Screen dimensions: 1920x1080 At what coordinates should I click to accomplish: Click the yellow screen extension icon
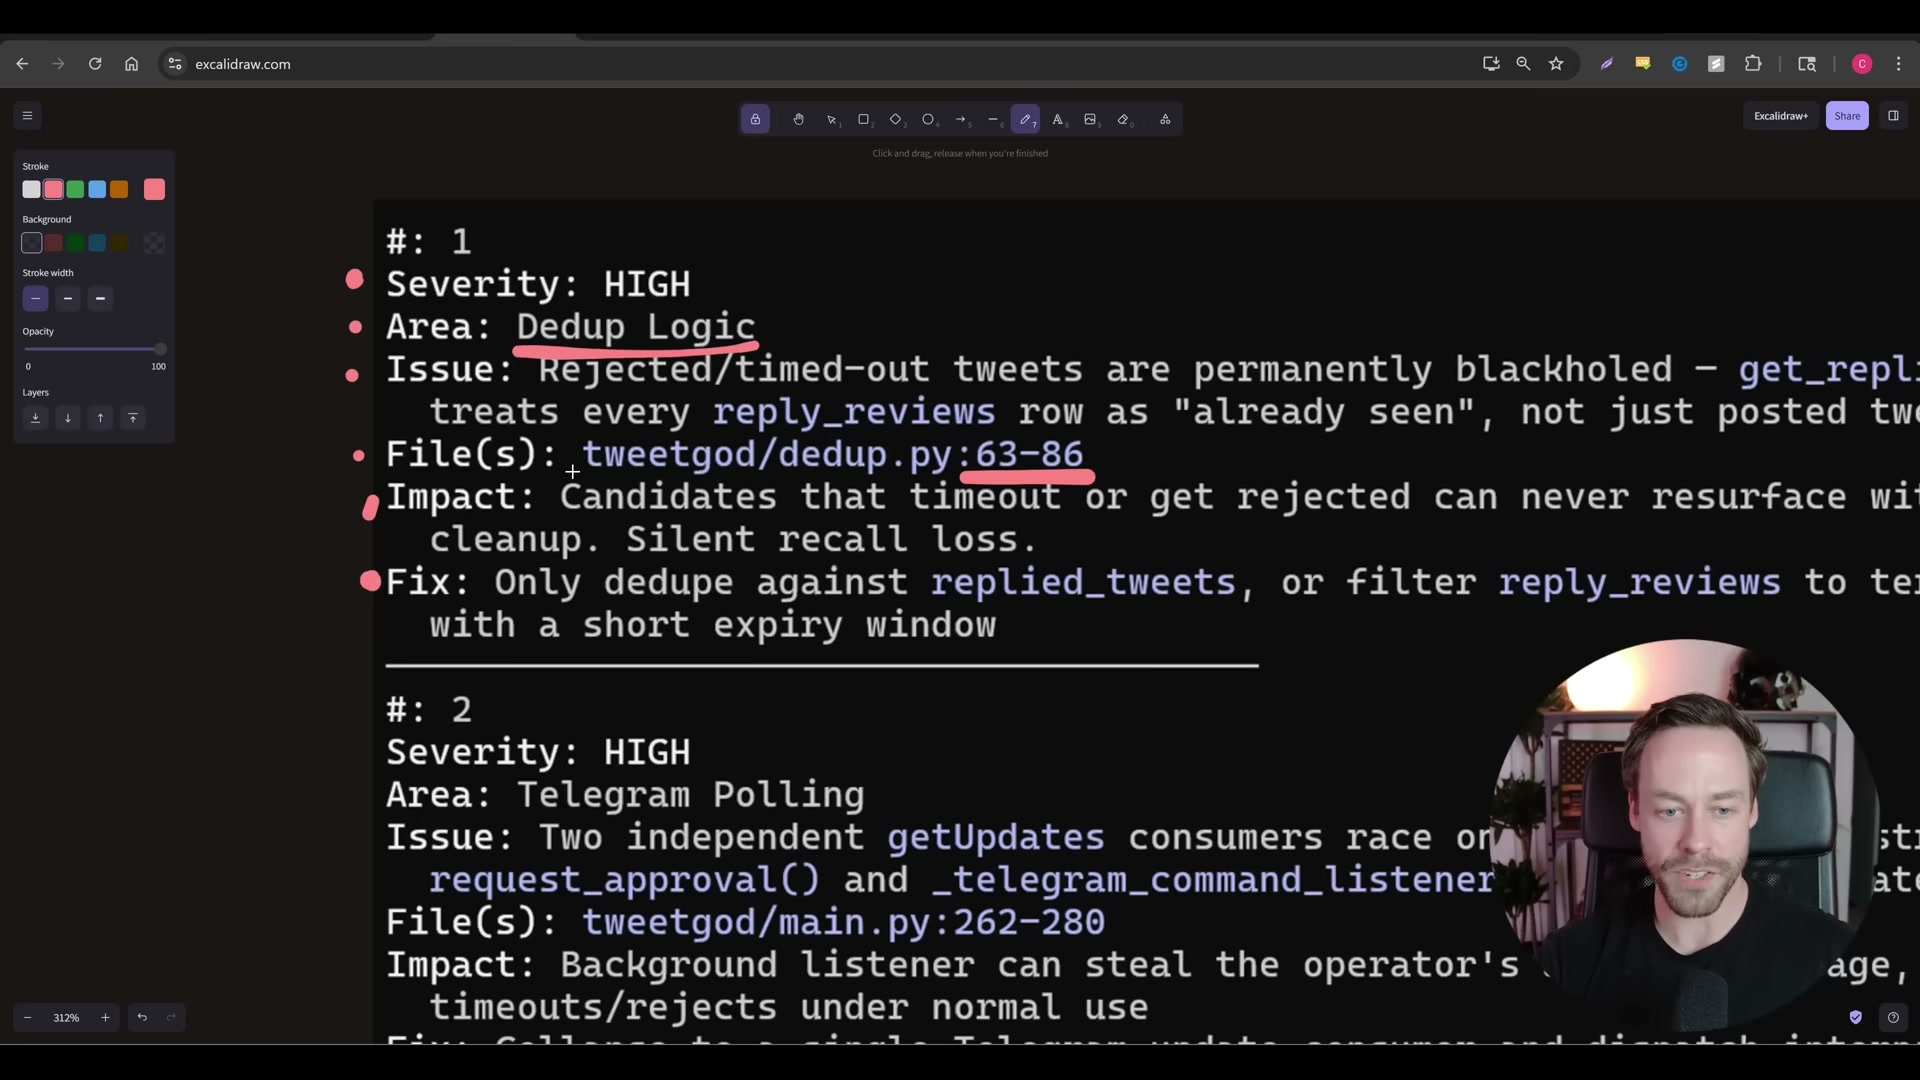[x=1643, y=64]
